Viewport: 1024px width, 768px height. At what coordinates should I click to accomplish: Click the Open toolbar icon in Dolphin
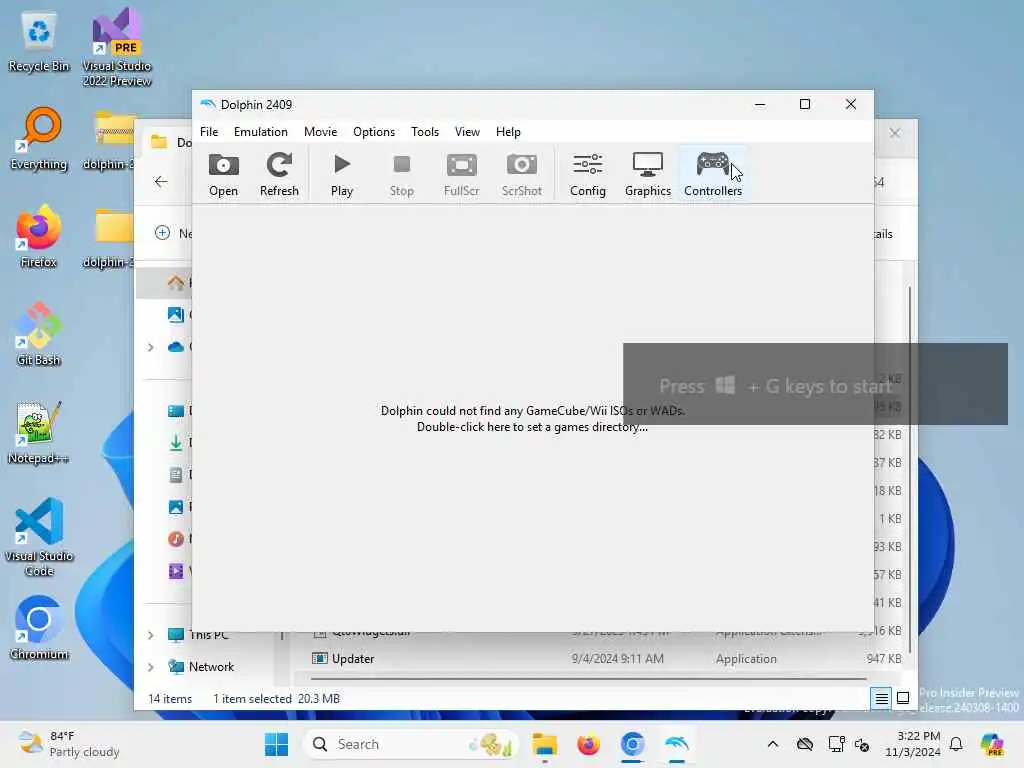click(x=223, y=174)
